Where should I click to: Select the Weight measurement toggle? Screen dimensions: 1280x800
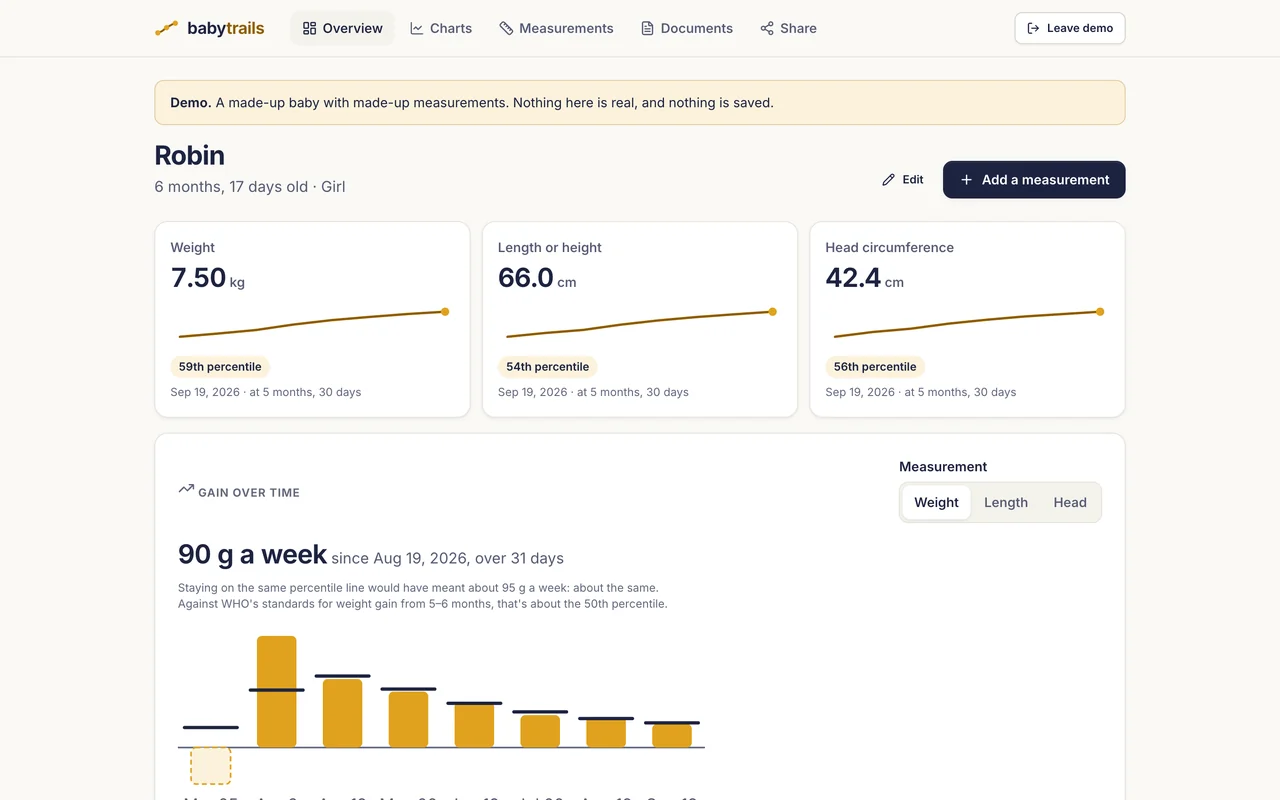tap(936, 502)
